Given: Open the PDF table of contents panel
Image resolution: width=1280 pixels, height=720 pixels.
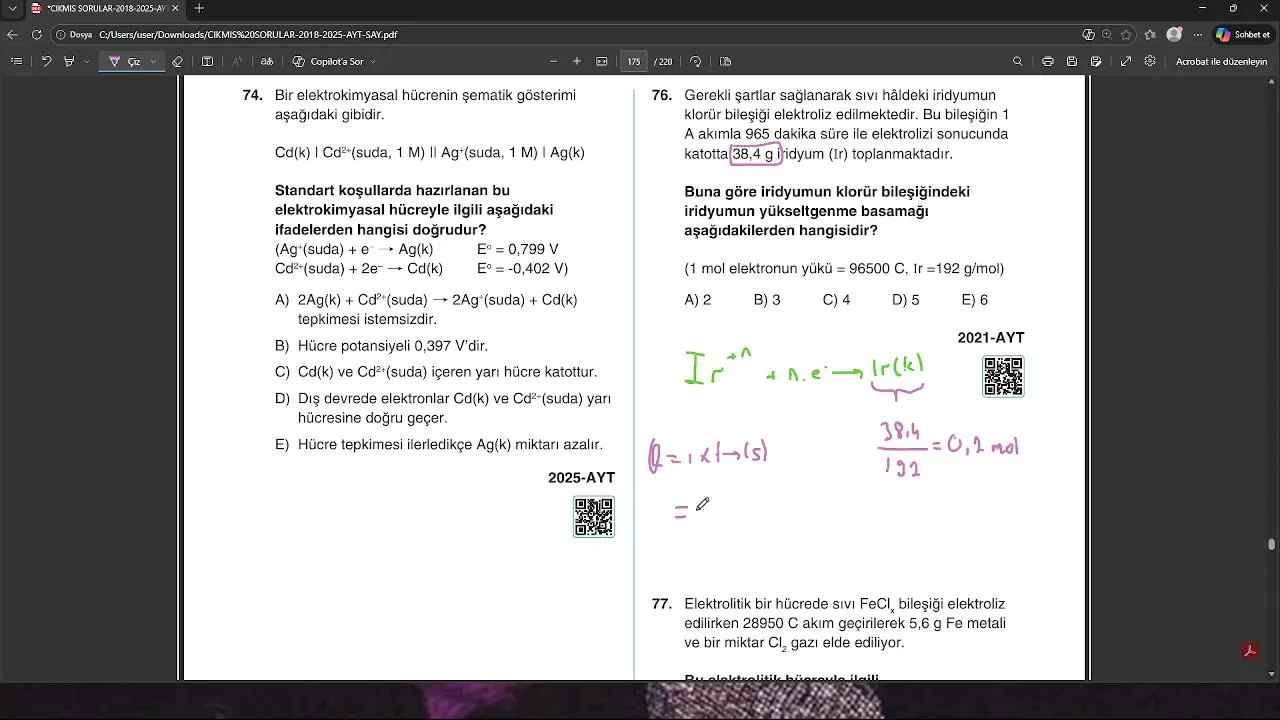Looking at the screenshot, I should [16, 61].
